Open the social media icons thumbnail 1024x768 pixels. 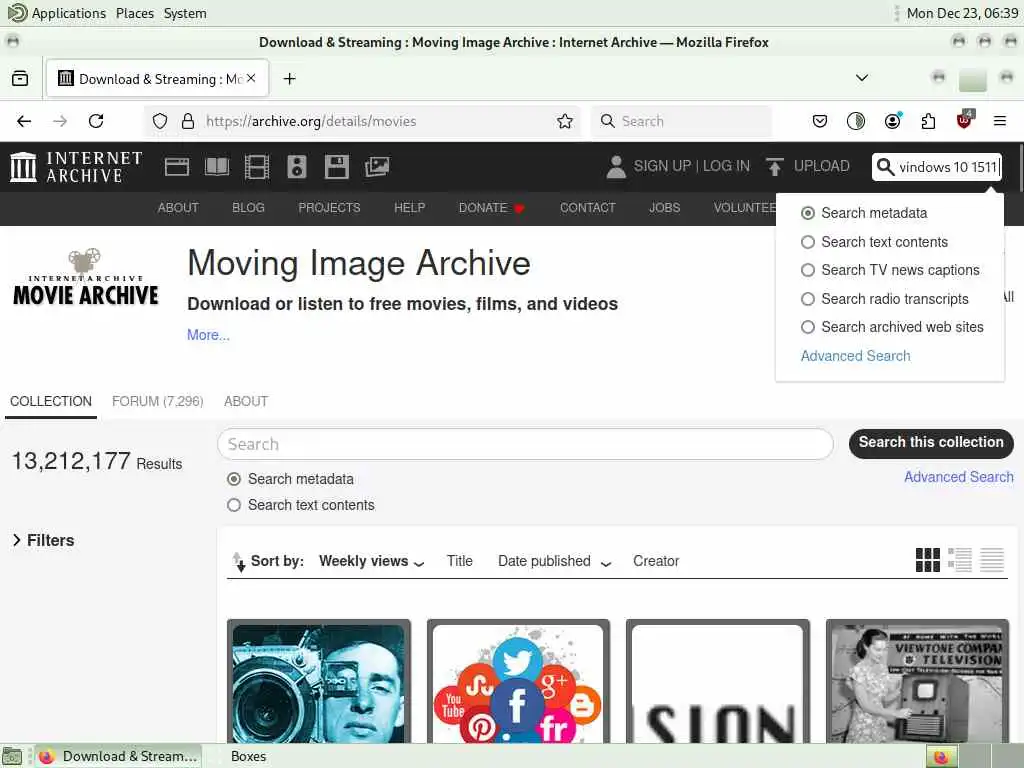click(x=518, y=681)
